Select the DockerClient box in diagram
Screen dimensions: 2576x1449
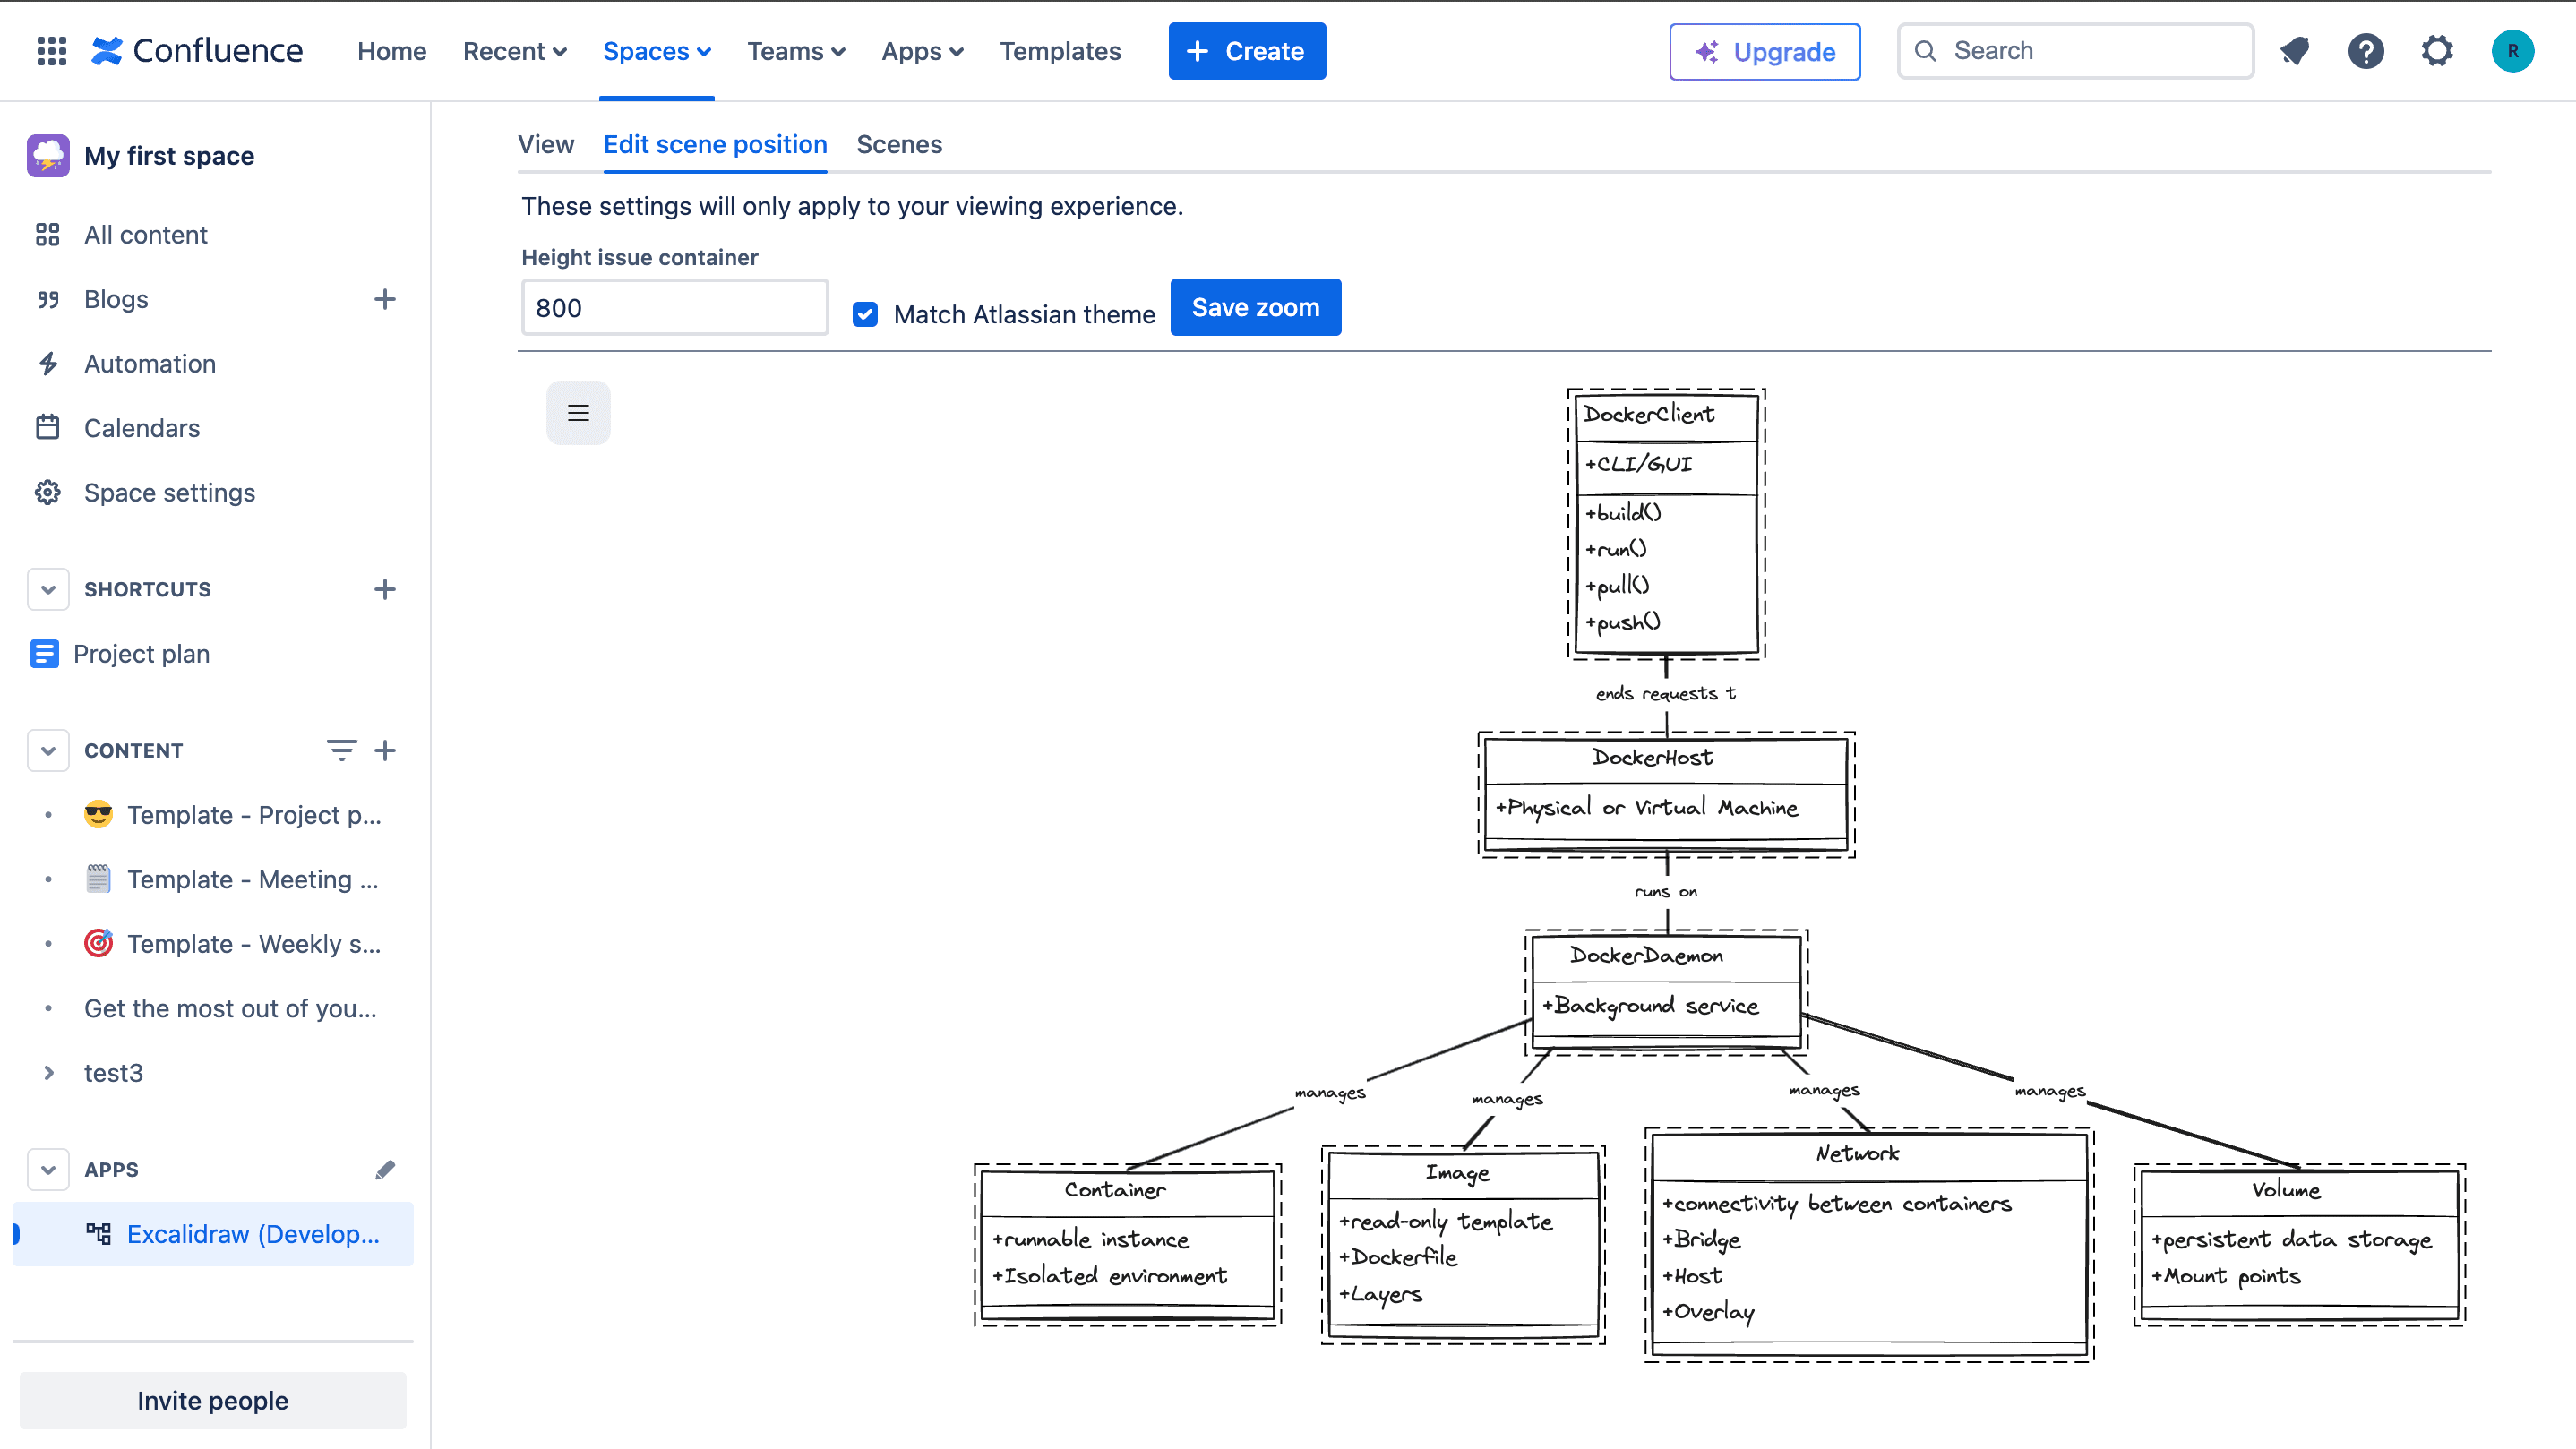pyautogui.click(x=1666, y=524)
